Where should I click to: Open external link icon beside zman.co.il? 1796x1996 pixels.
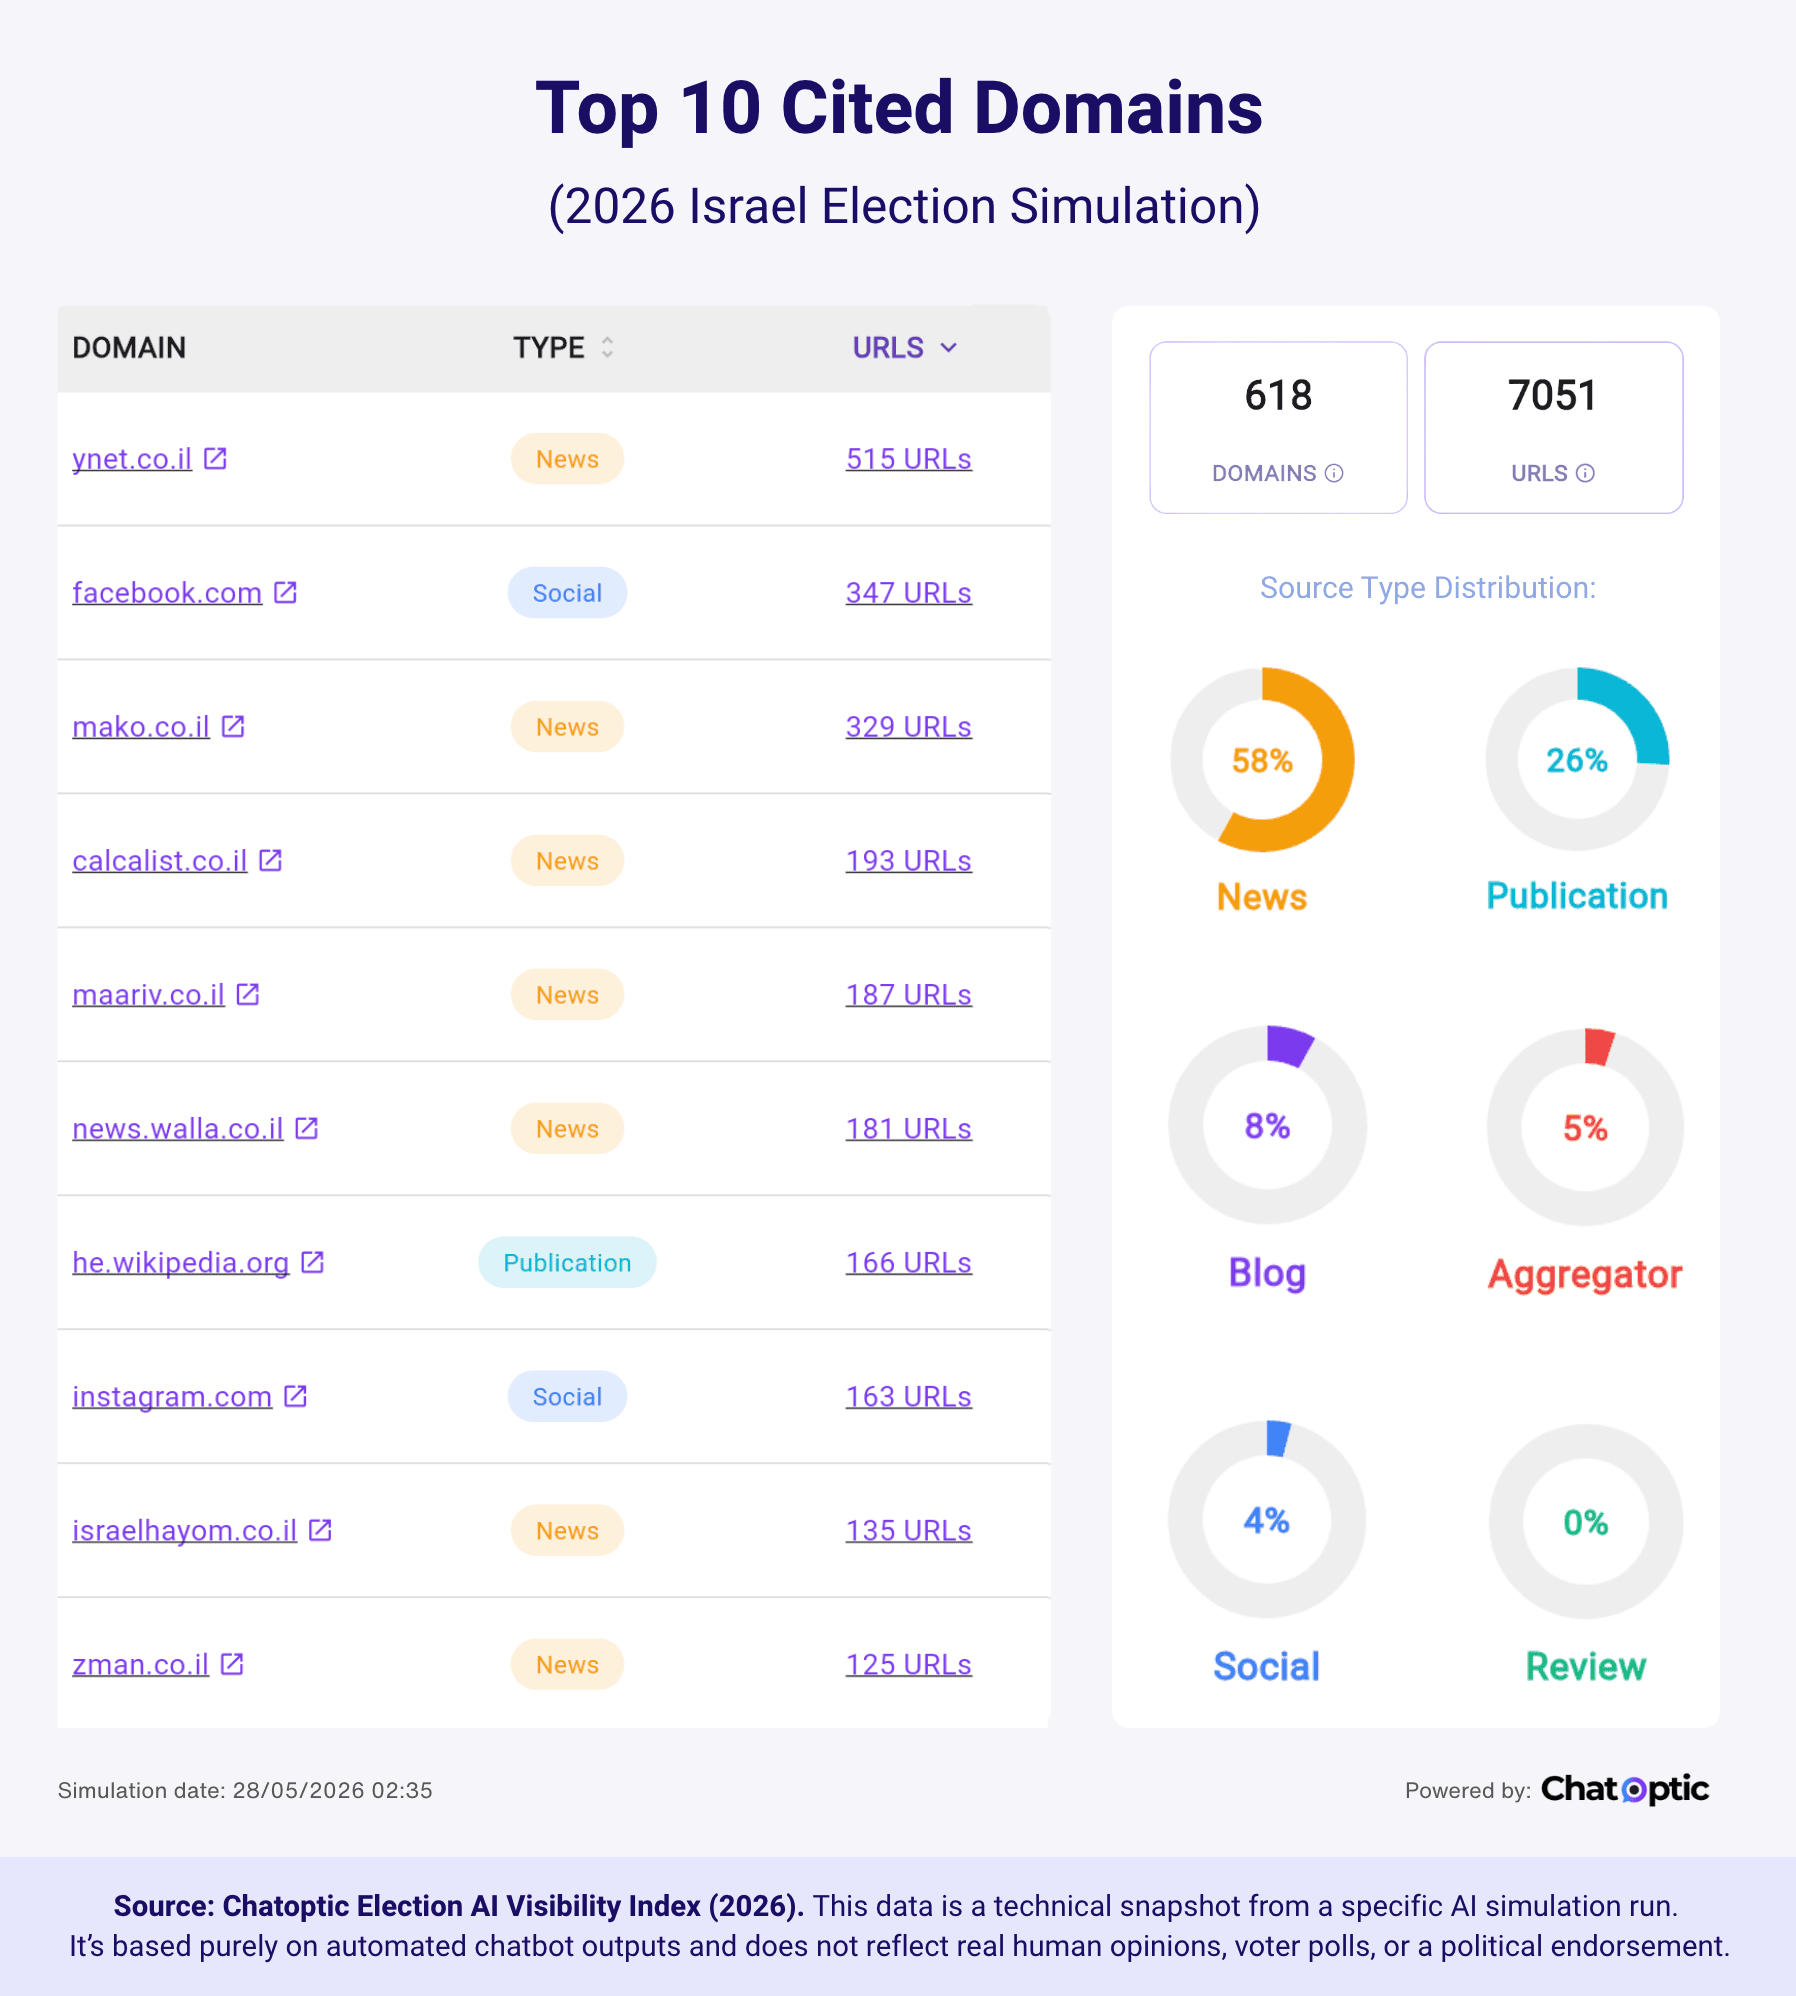click(x=232, y=1664)
